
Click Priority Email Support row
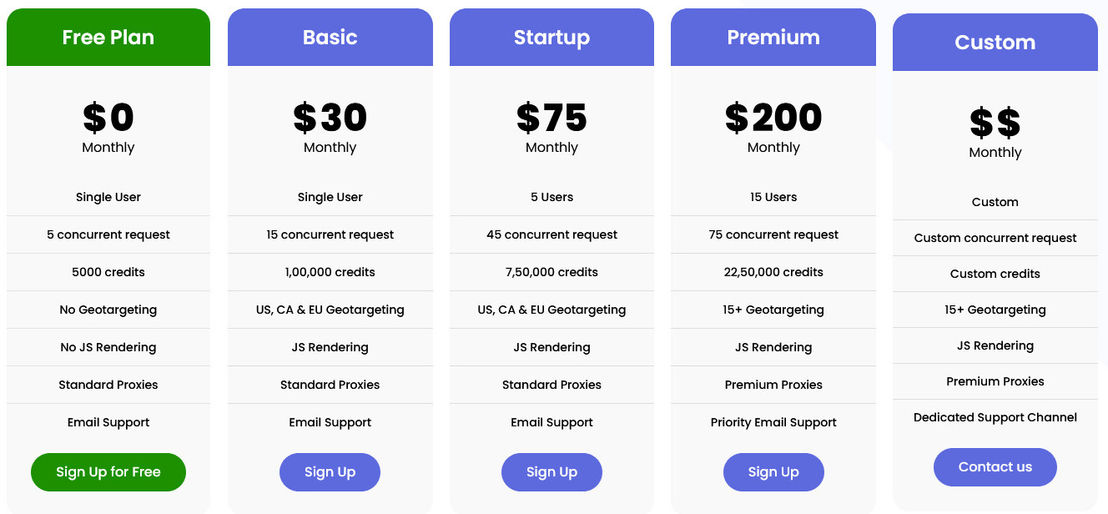tap(774, 422)
